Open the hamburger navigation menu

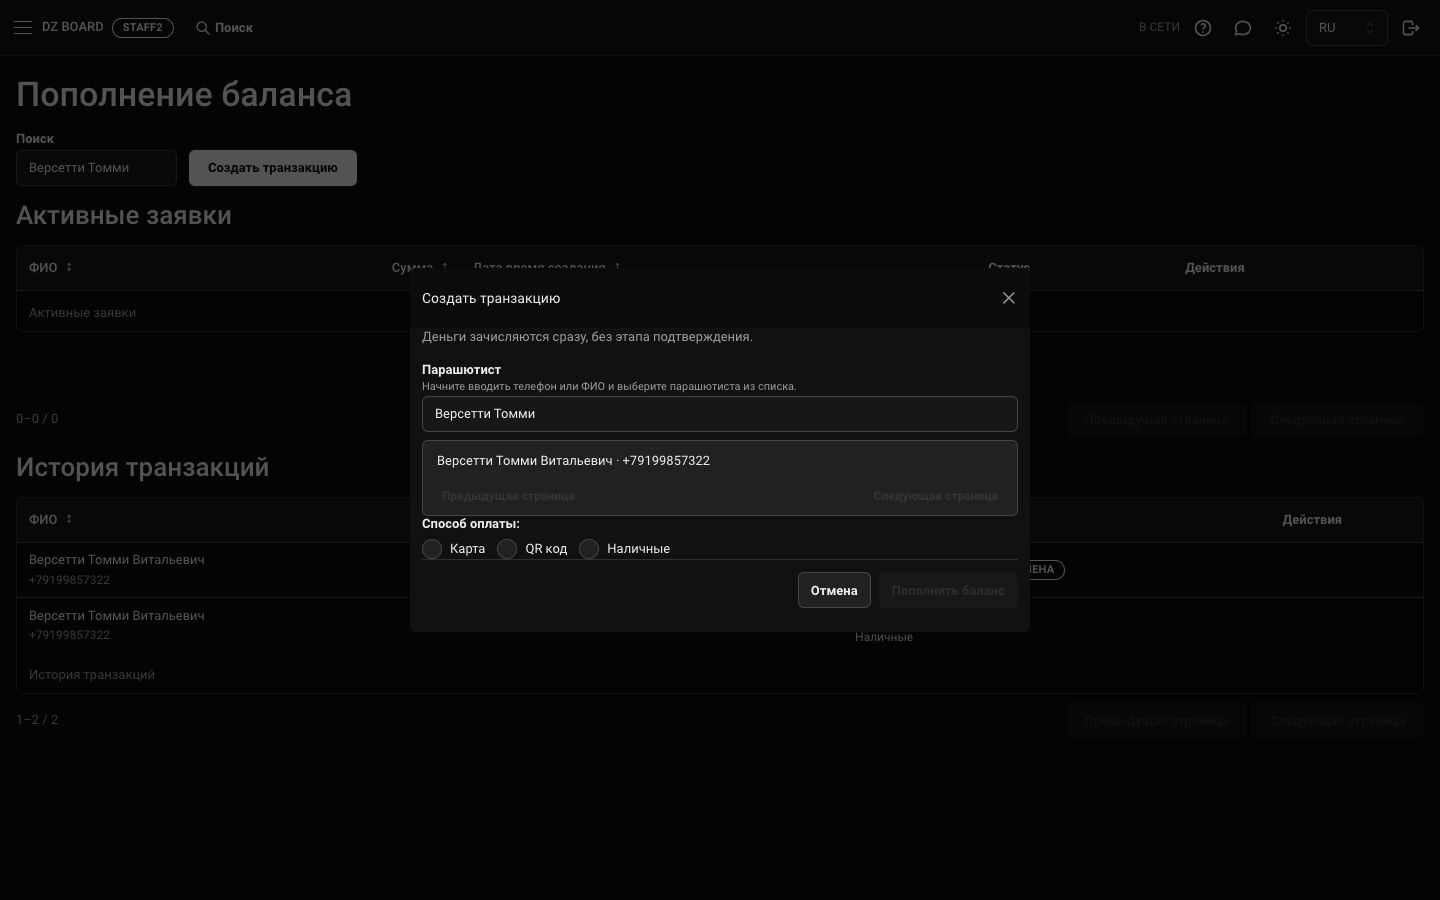(23, 28)
